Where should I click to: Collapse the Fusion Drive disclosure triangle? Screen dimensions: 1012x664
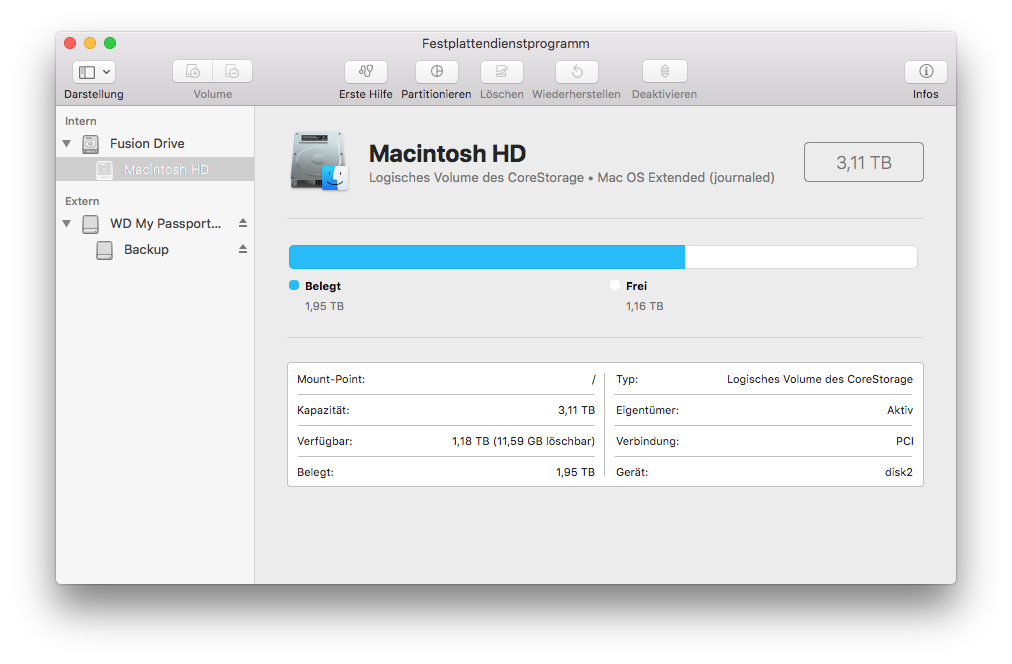point(67,144)
